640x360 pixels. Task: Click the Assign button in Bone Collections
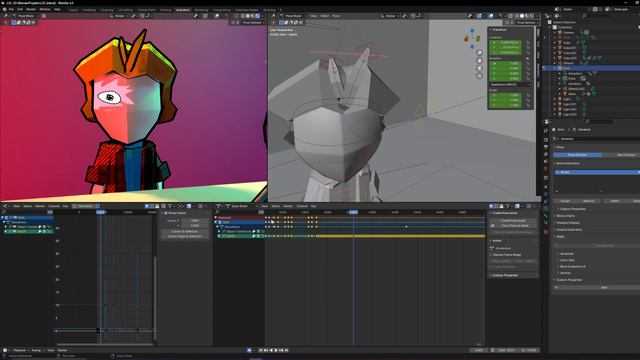click(565, 201)
